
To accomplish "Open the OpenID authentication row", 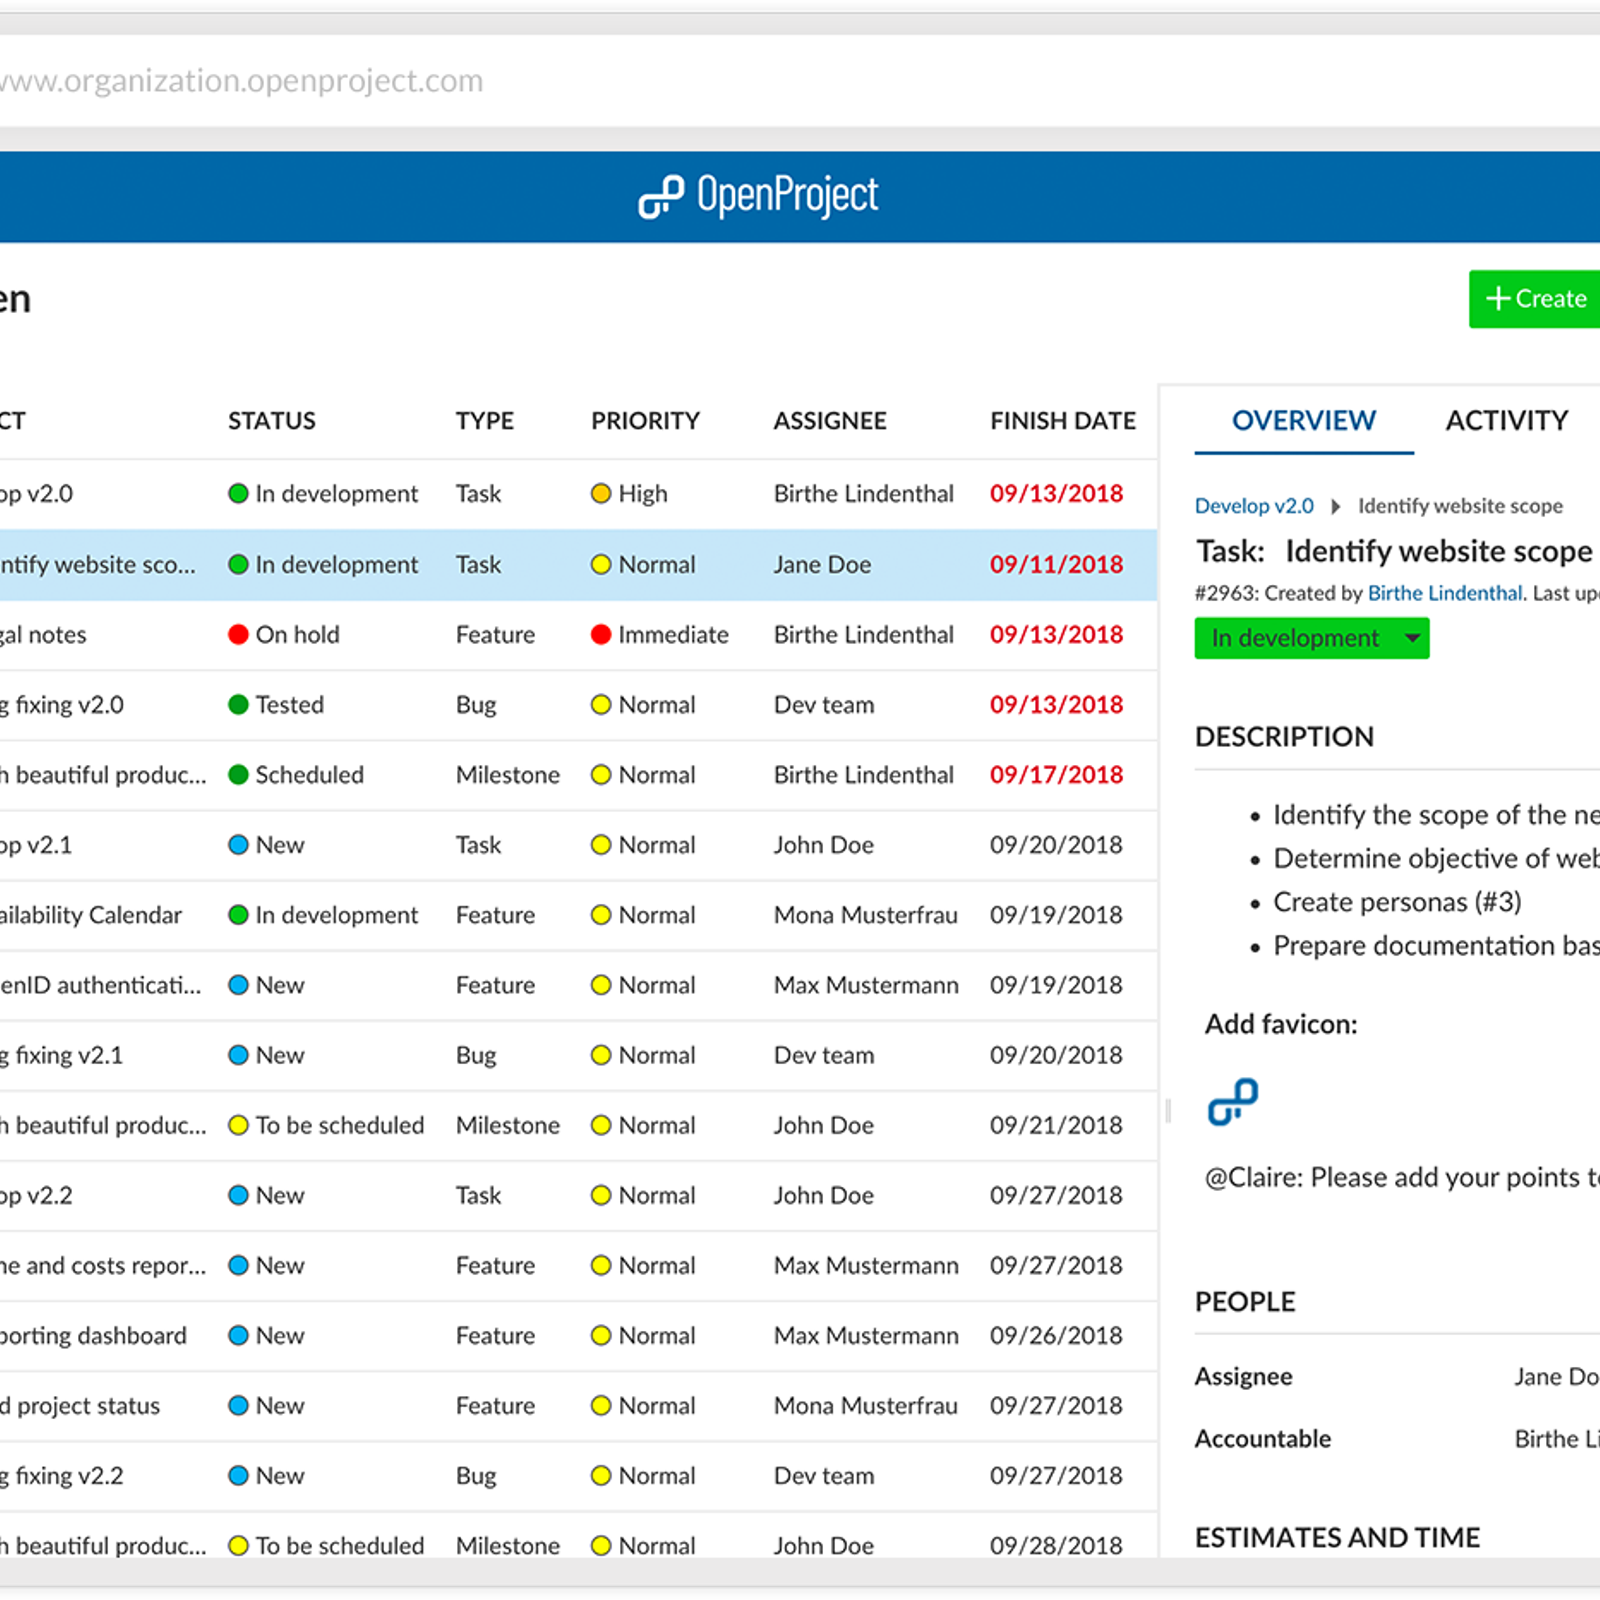I will (578, 985).
